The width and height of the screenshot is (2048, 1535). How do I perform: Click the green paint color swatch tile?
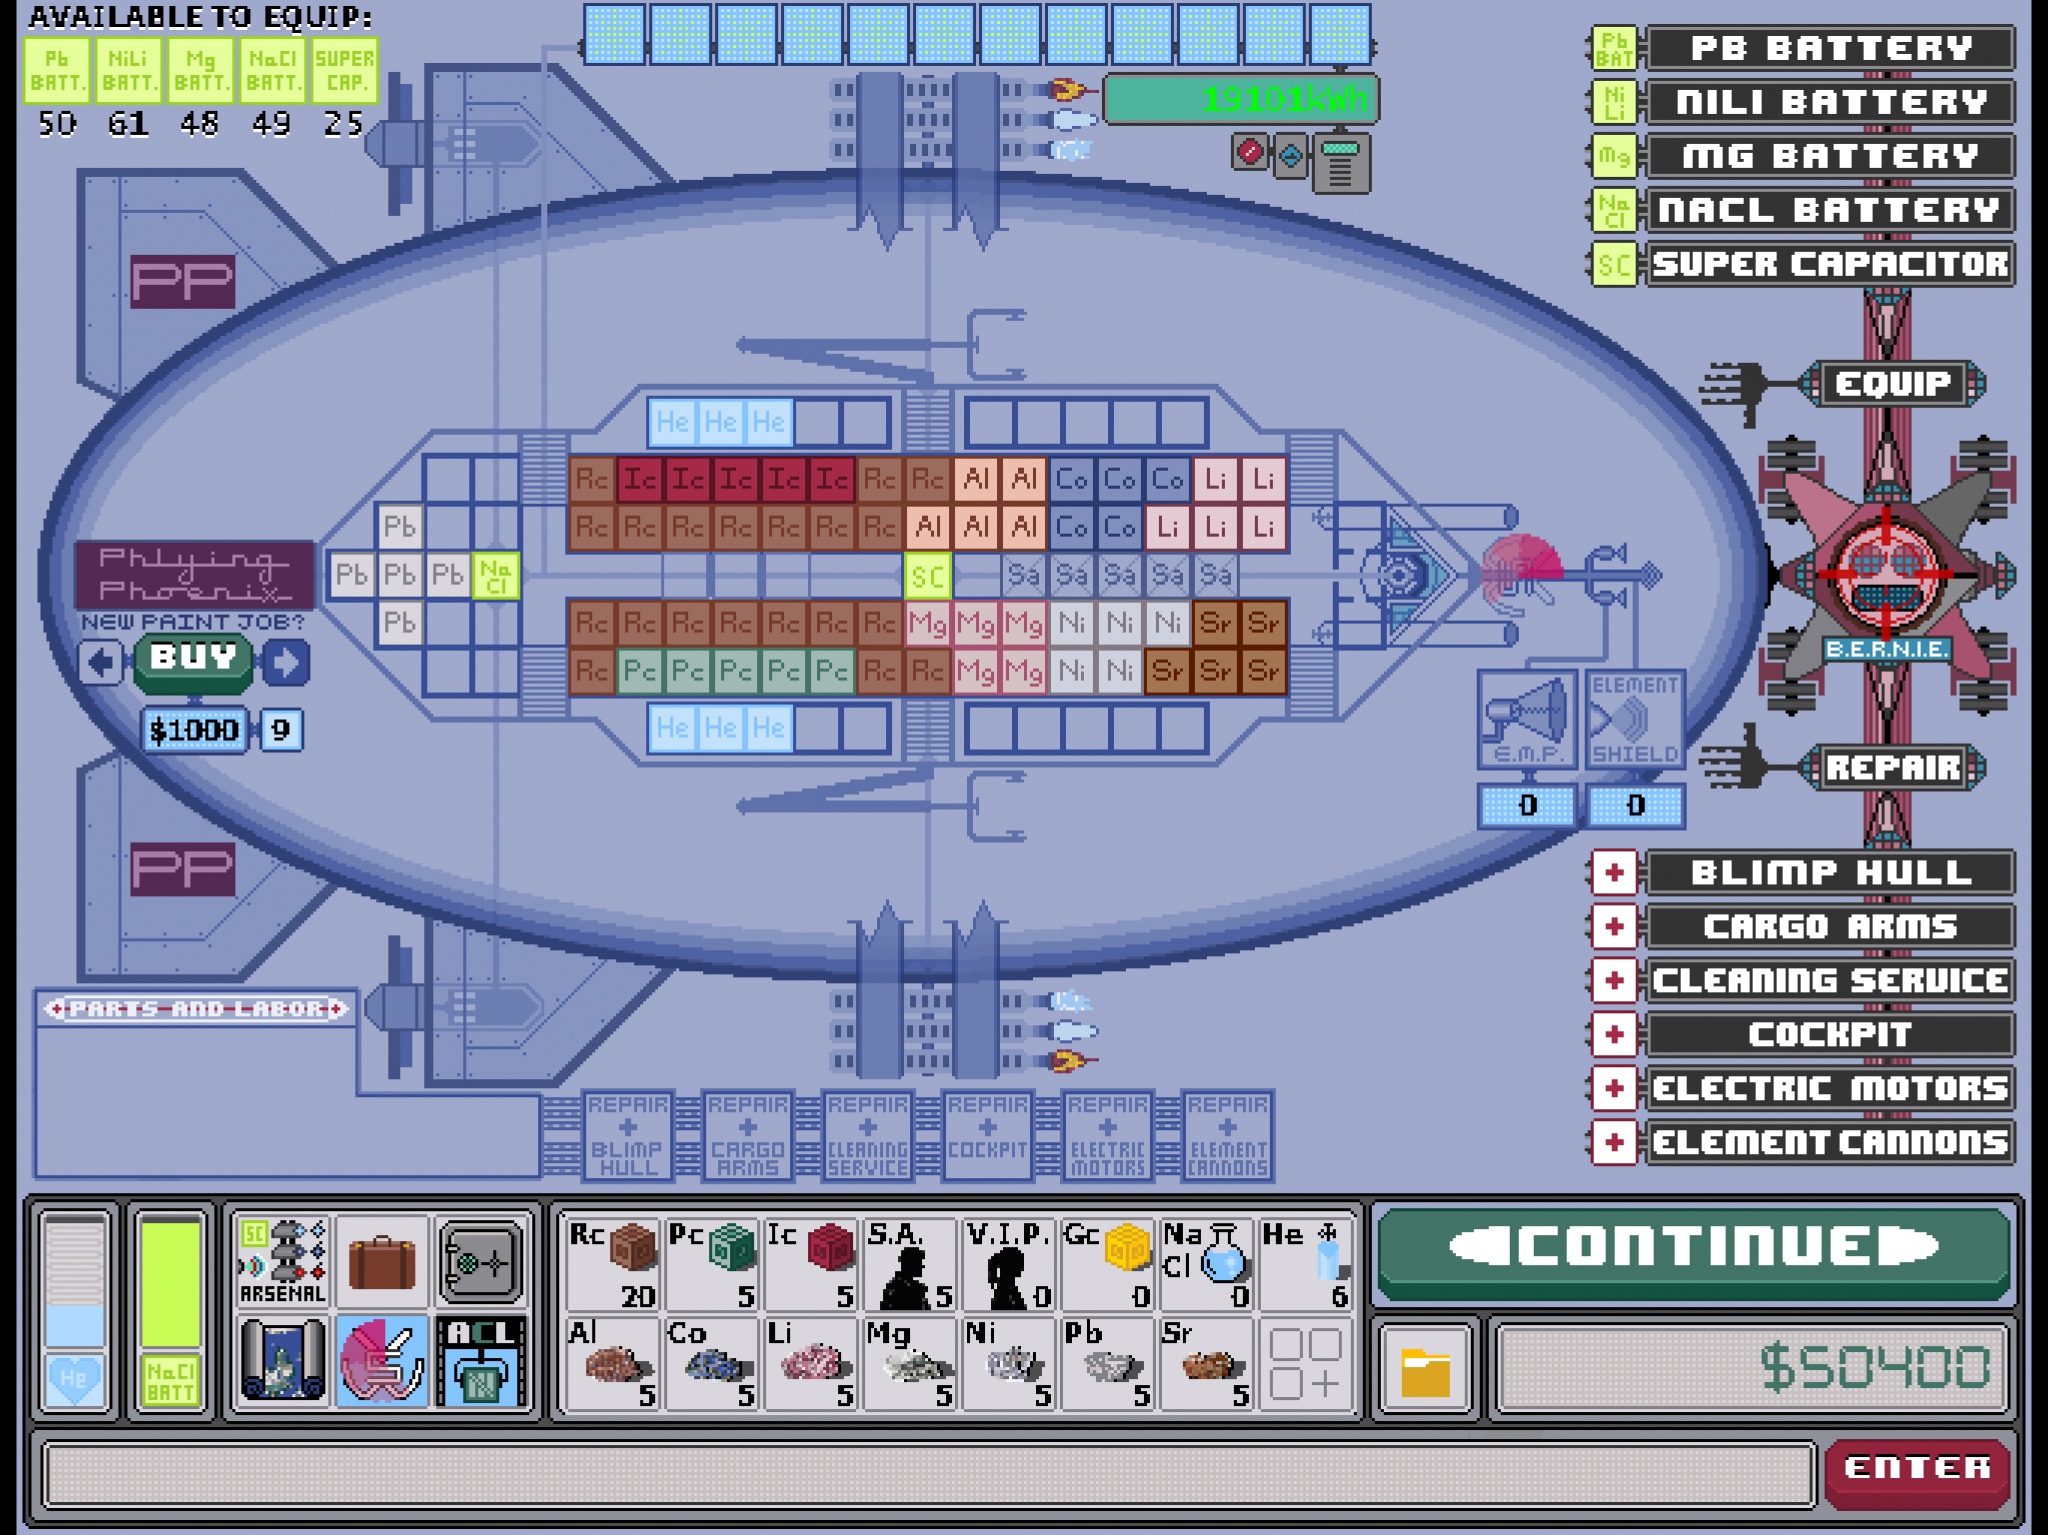pos(170,1285)
